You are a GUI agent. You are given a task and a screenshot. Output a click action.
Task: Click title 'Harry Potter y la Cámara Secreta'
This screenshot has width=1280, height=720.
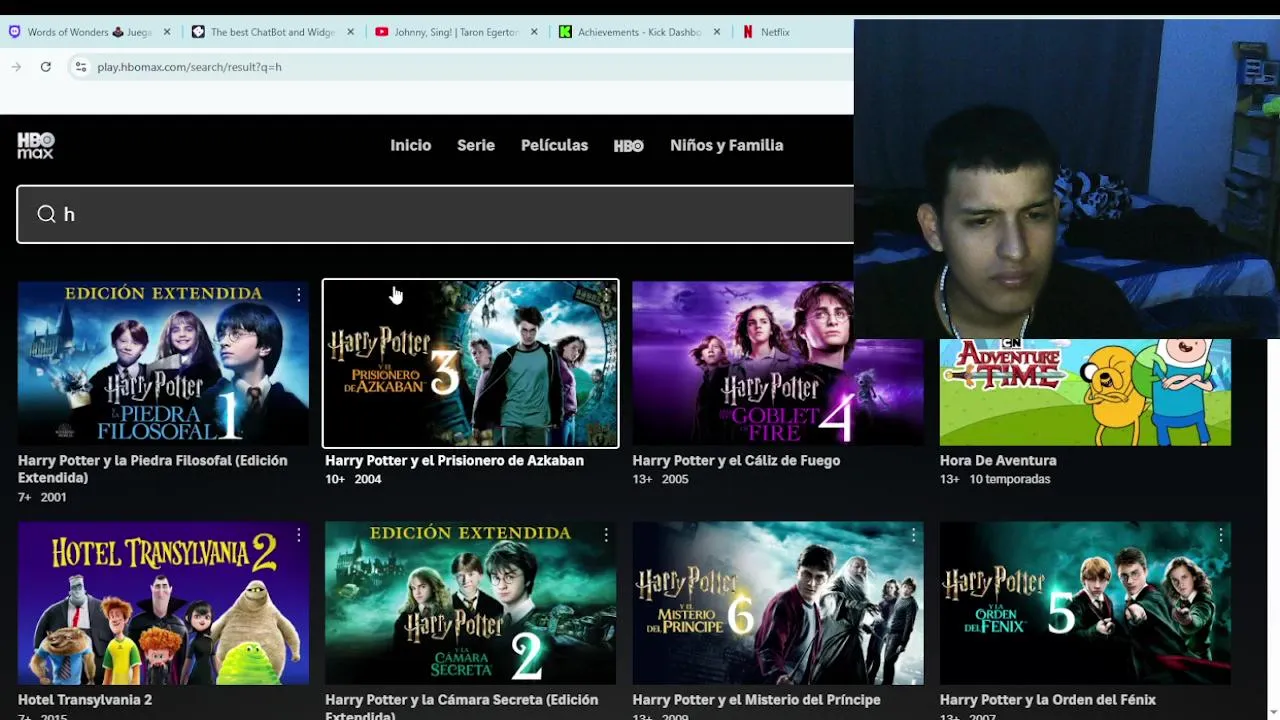(461, 707)
